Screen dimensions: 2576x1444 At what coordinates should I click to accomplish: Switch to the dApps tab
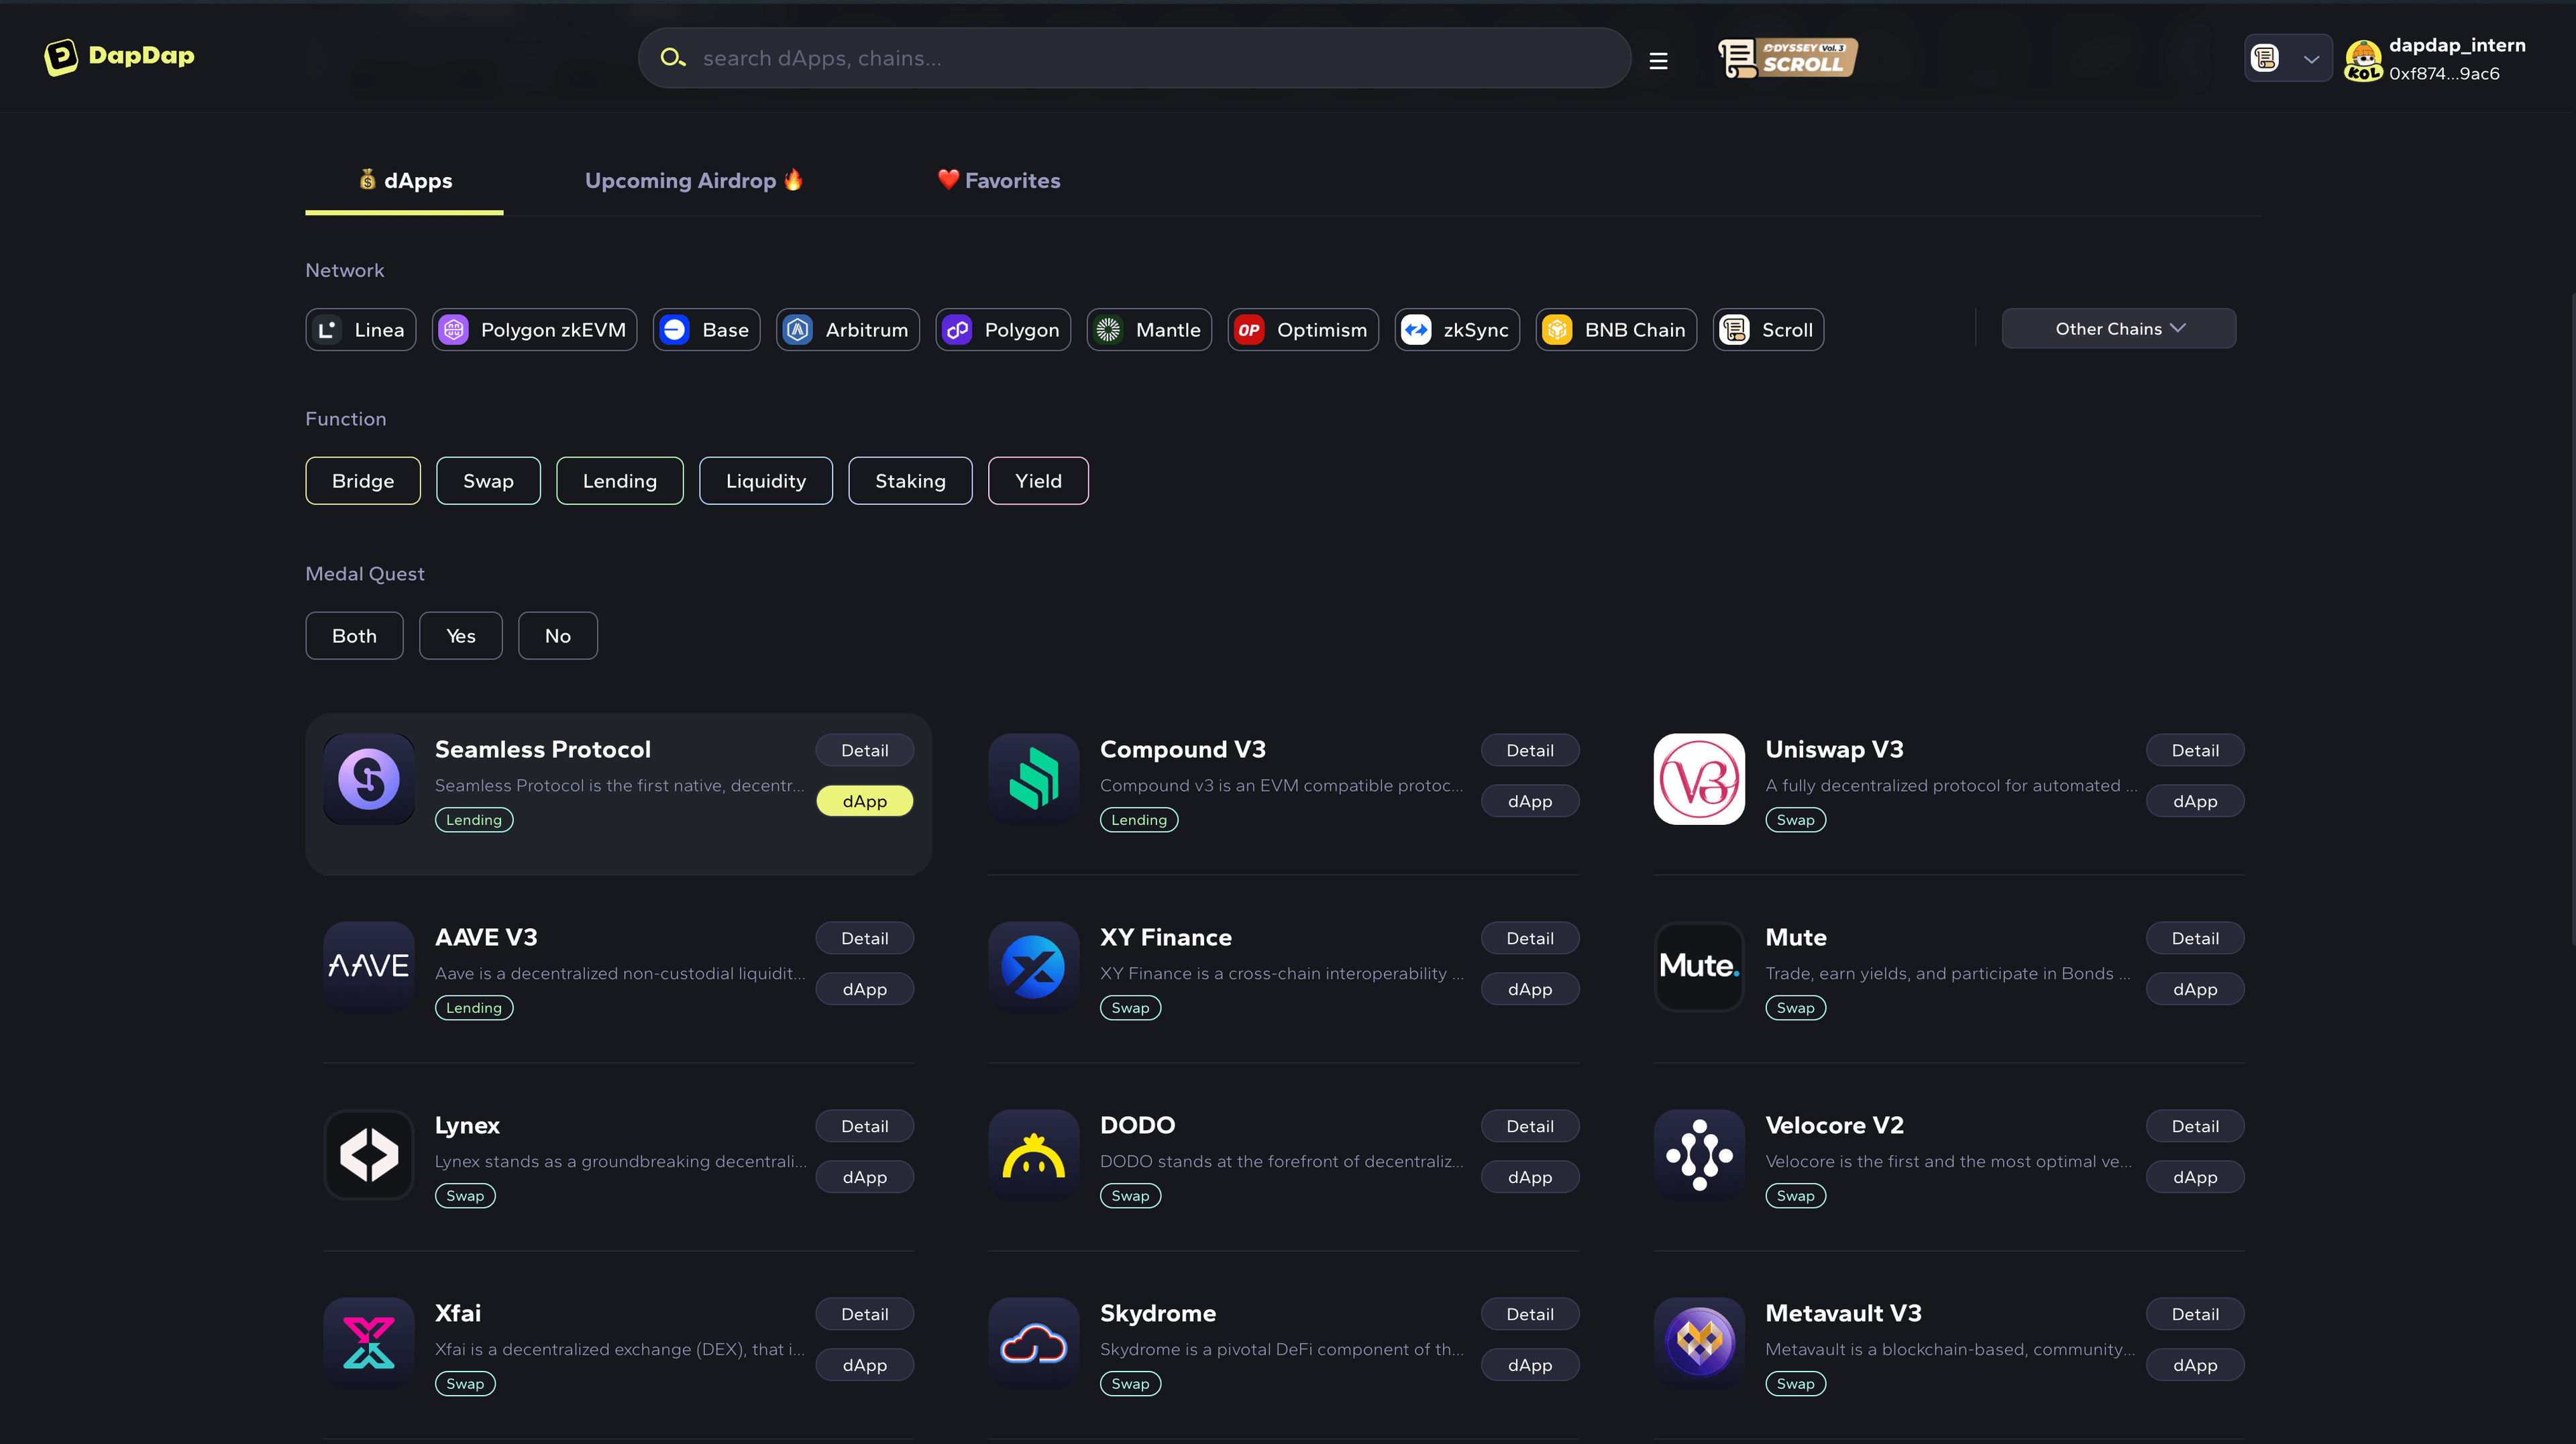coord(405,181)
